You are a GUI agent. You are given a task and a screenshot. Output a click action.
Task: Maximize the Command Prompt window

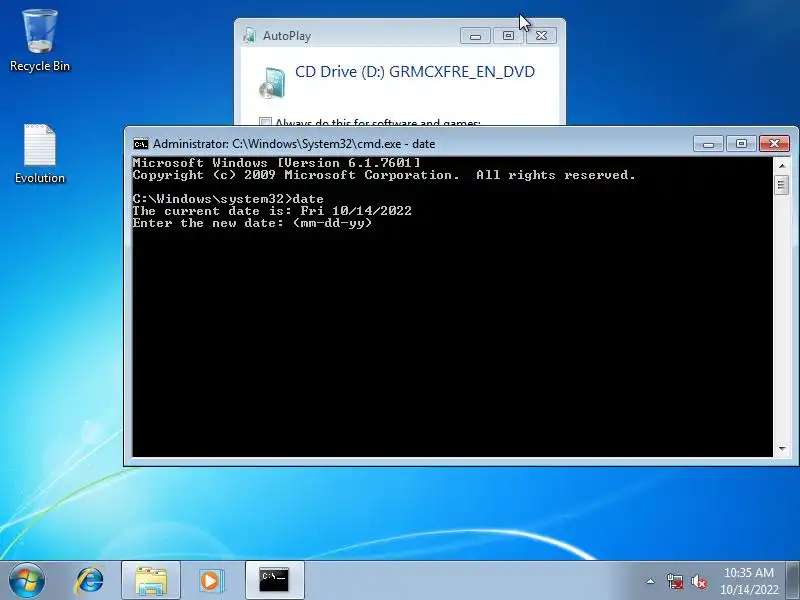[741, 144]
